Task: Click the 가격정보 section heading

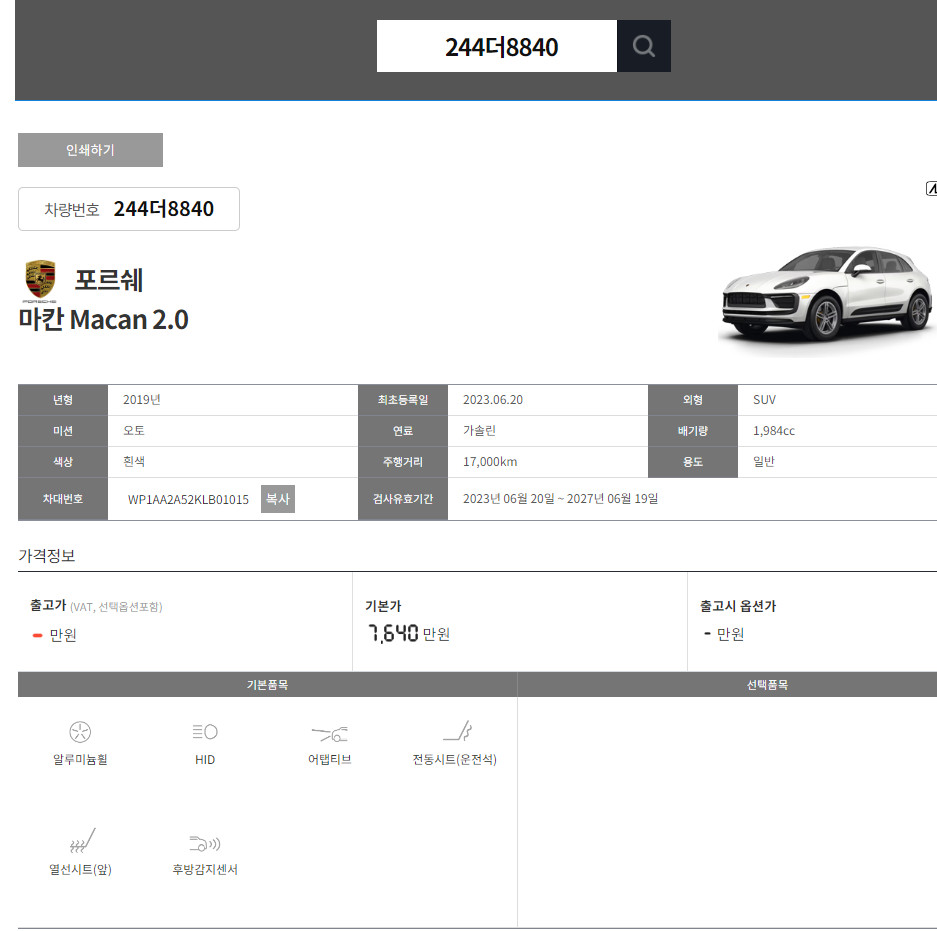Action: click(47, 556)
